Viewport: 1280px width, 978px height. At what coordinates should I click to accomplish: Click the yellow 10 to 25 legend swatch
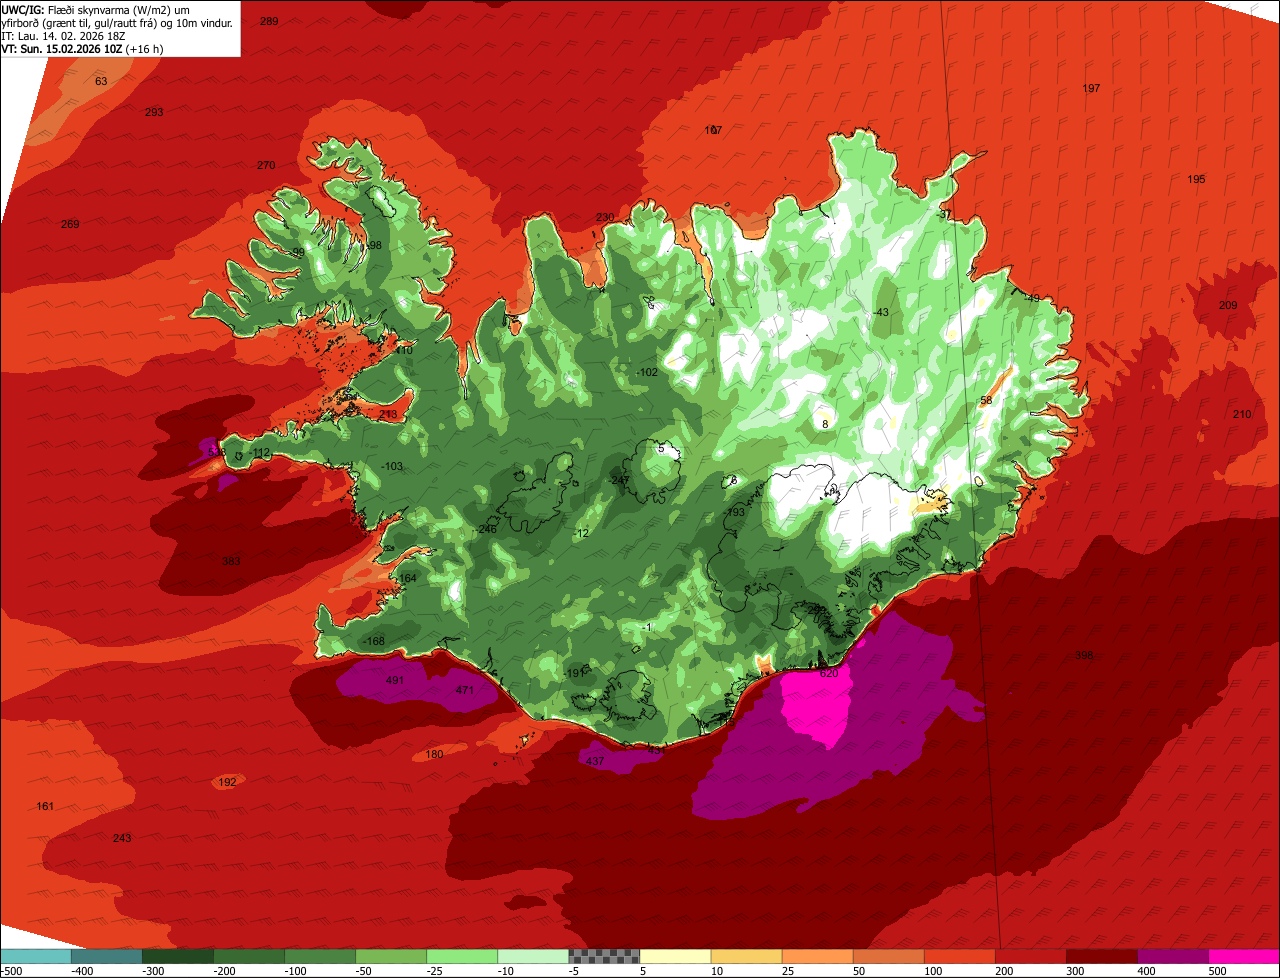(746, 955)
